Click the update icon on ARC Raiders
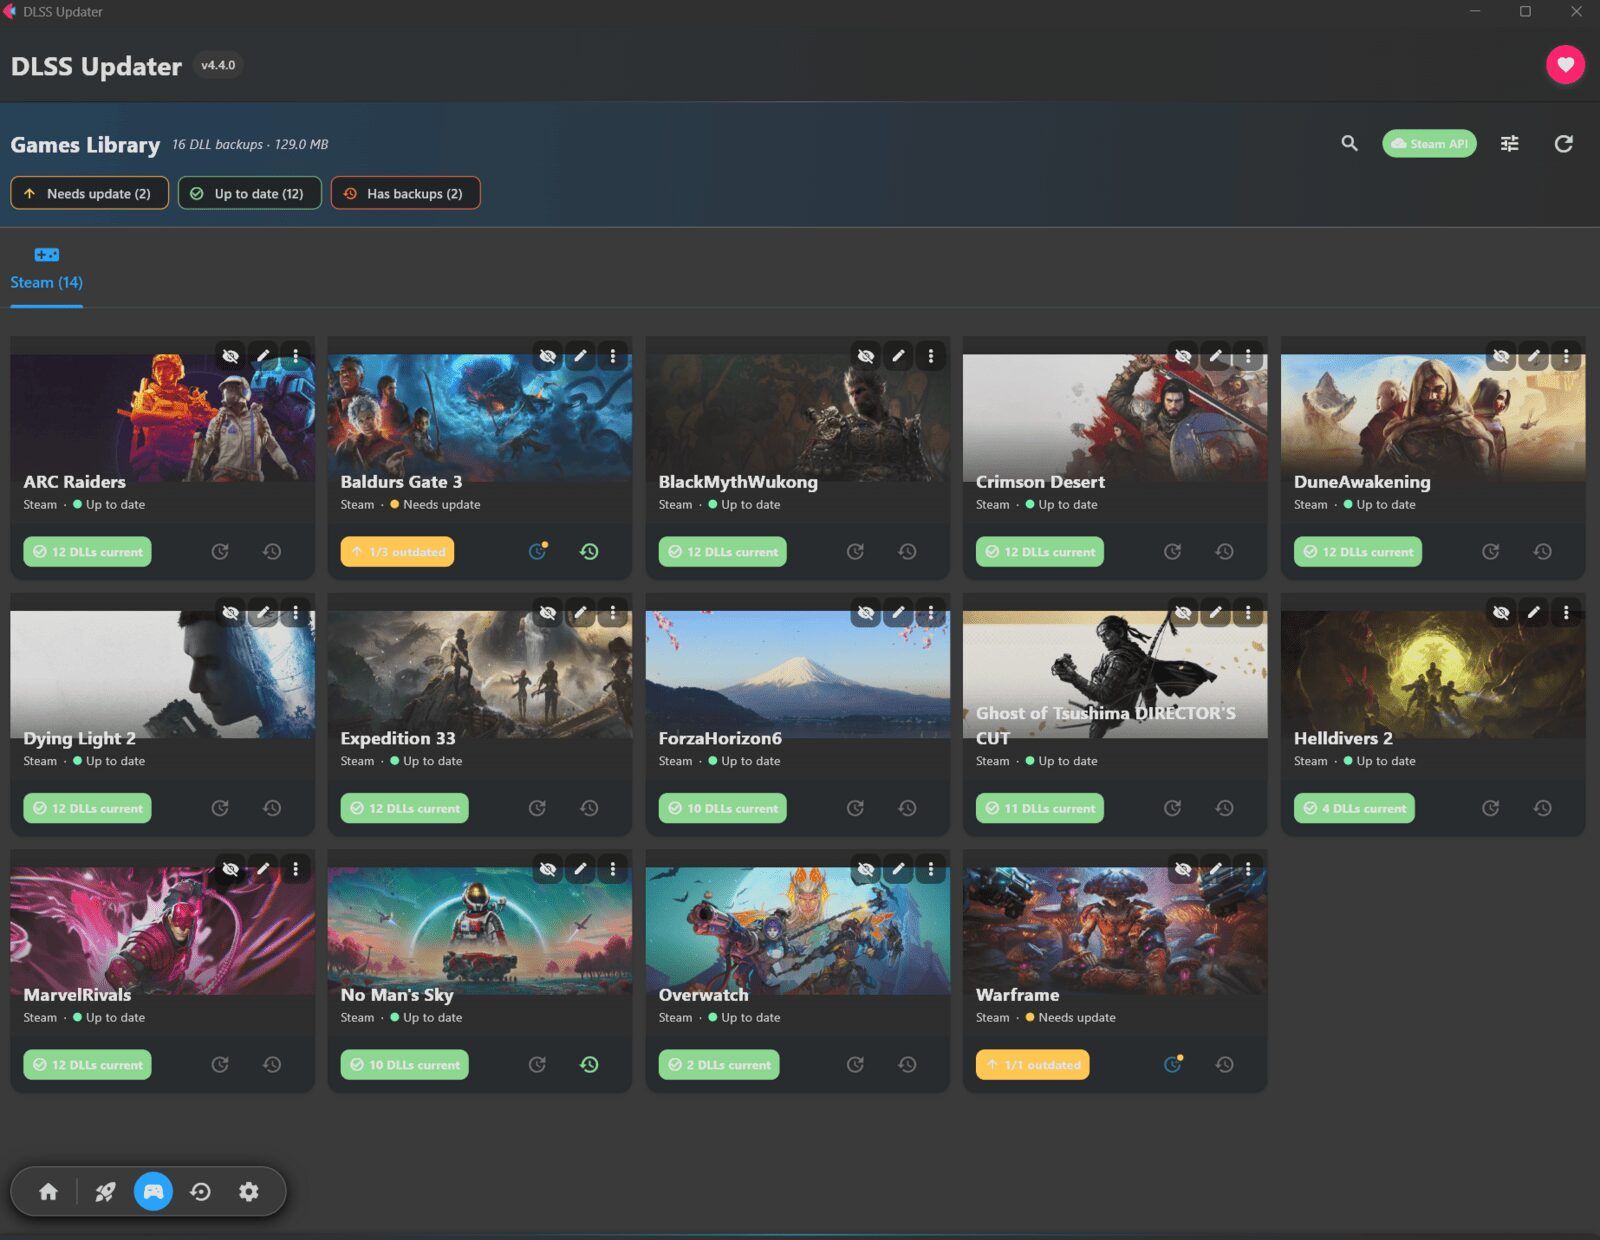Viewport: 1600px width, 1240px height. click(220, 551)
